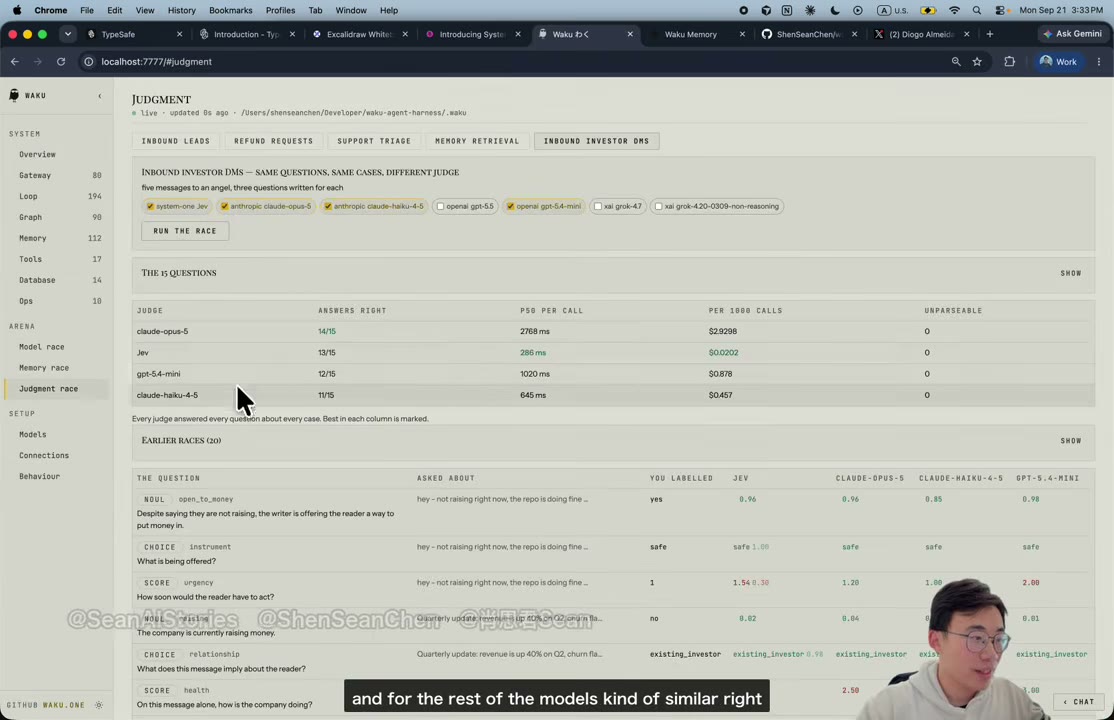Toggle theme icon next to waku.one
1114x720 pixels.
click(99, 705)
